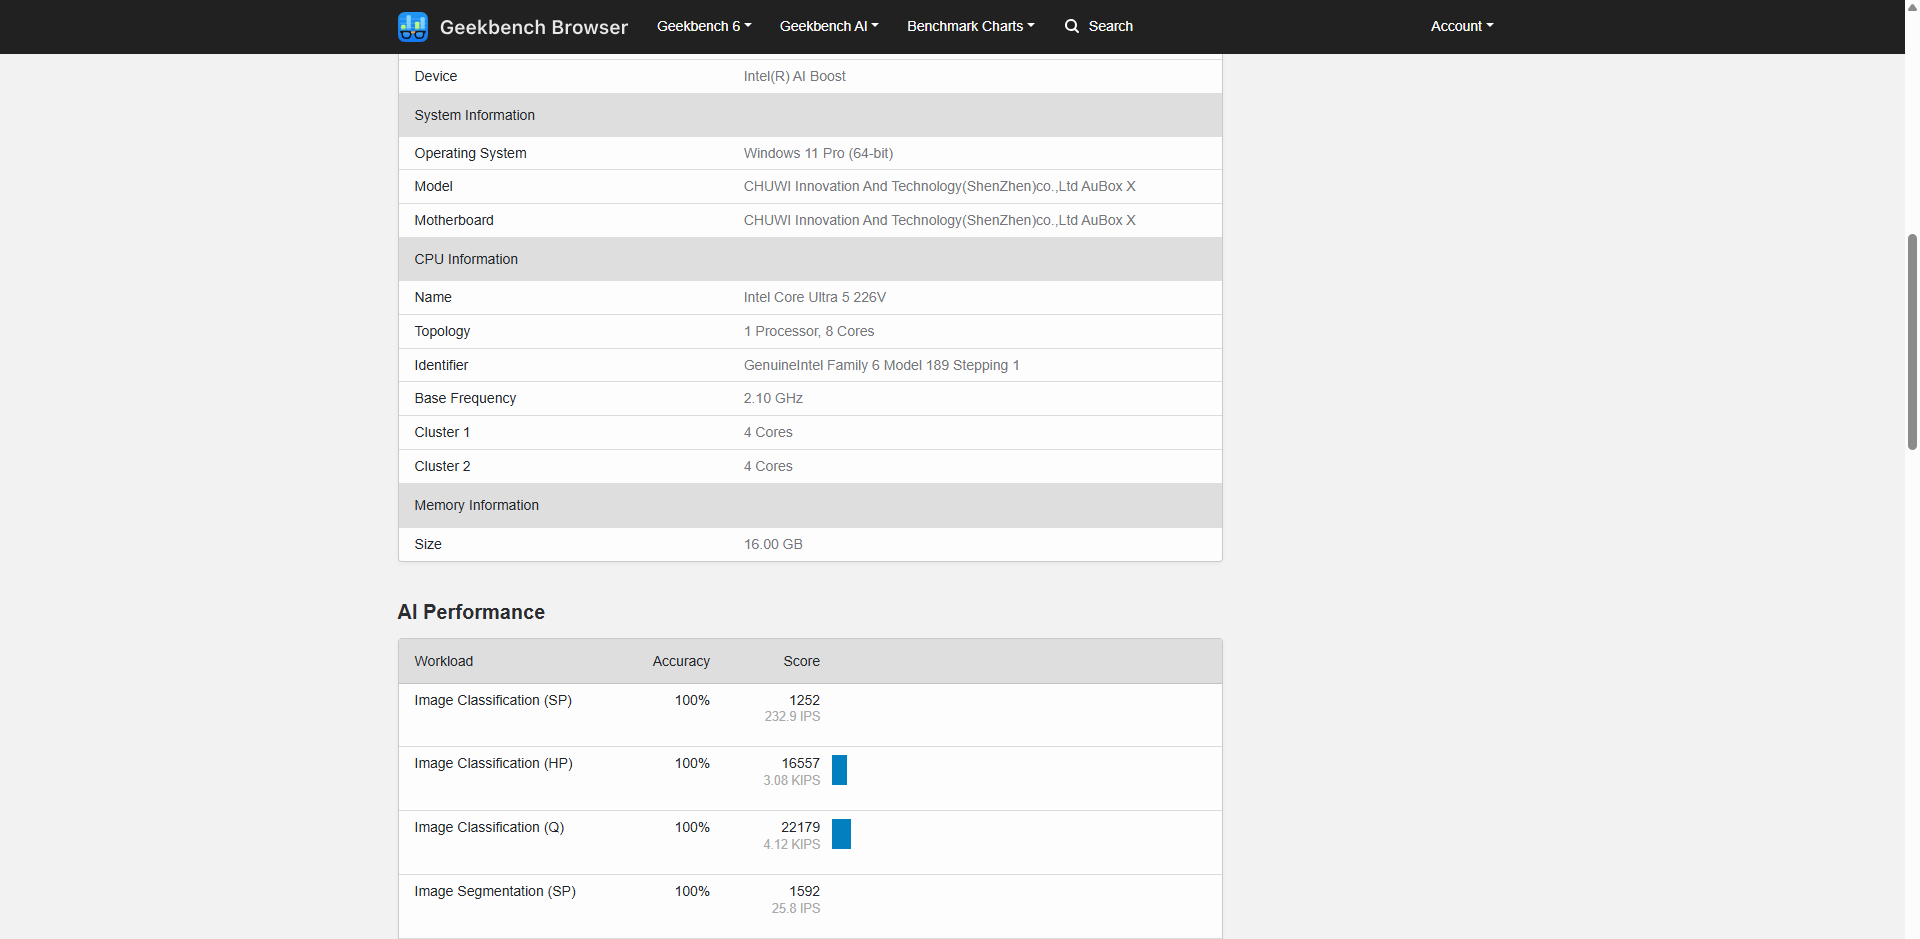
Task: Select the 16.00 GB memory size value
Action: (x=773, y=544)
